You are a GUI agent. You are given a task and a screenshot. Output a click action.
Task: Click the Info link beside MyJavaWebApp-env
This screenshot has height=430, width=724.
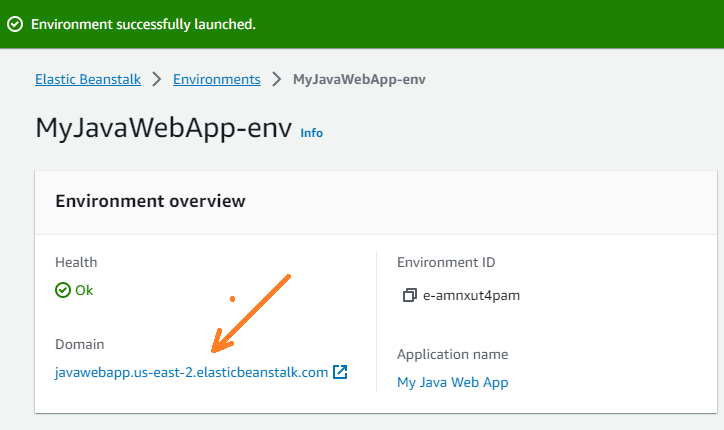tap(312, 133)
